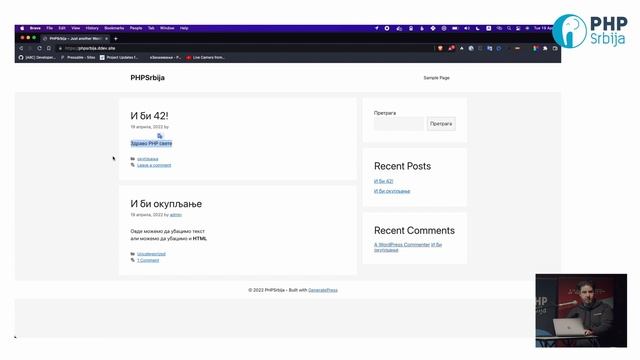Open the People menu
This screenshot has width=640, height=360.
pos(136,28)
